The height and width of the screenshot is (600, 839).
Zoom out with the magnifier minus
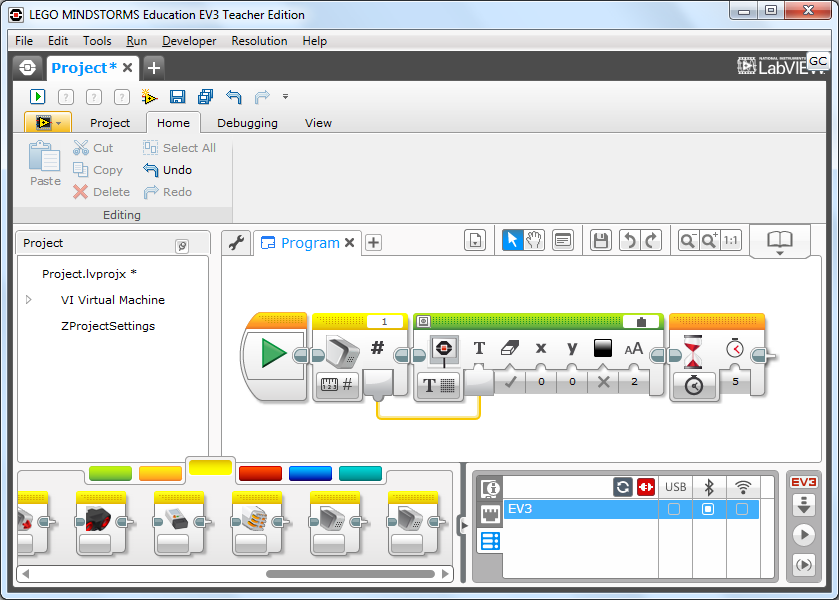click(x=688, y=240)
